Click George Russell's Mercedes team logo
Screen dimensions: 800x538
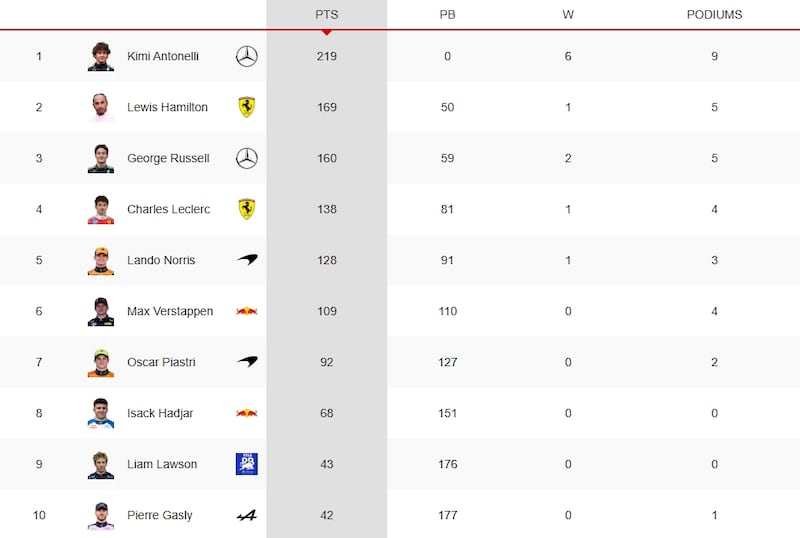246,158
